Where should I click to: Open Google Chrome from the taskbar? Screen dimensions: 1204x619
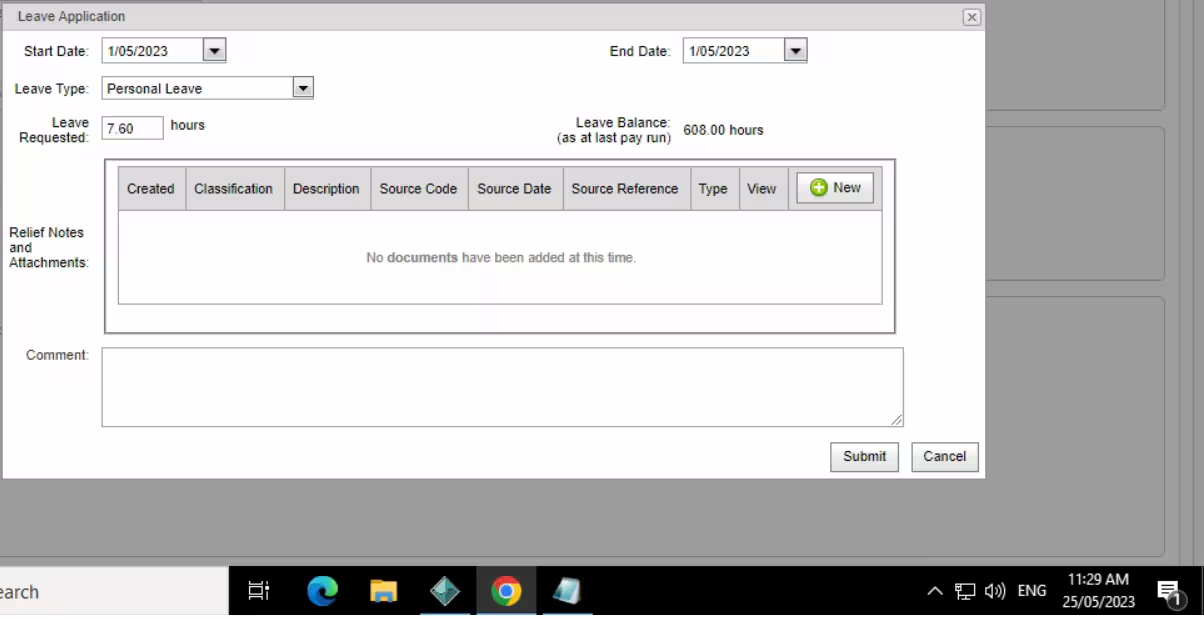tap(506, 591)
